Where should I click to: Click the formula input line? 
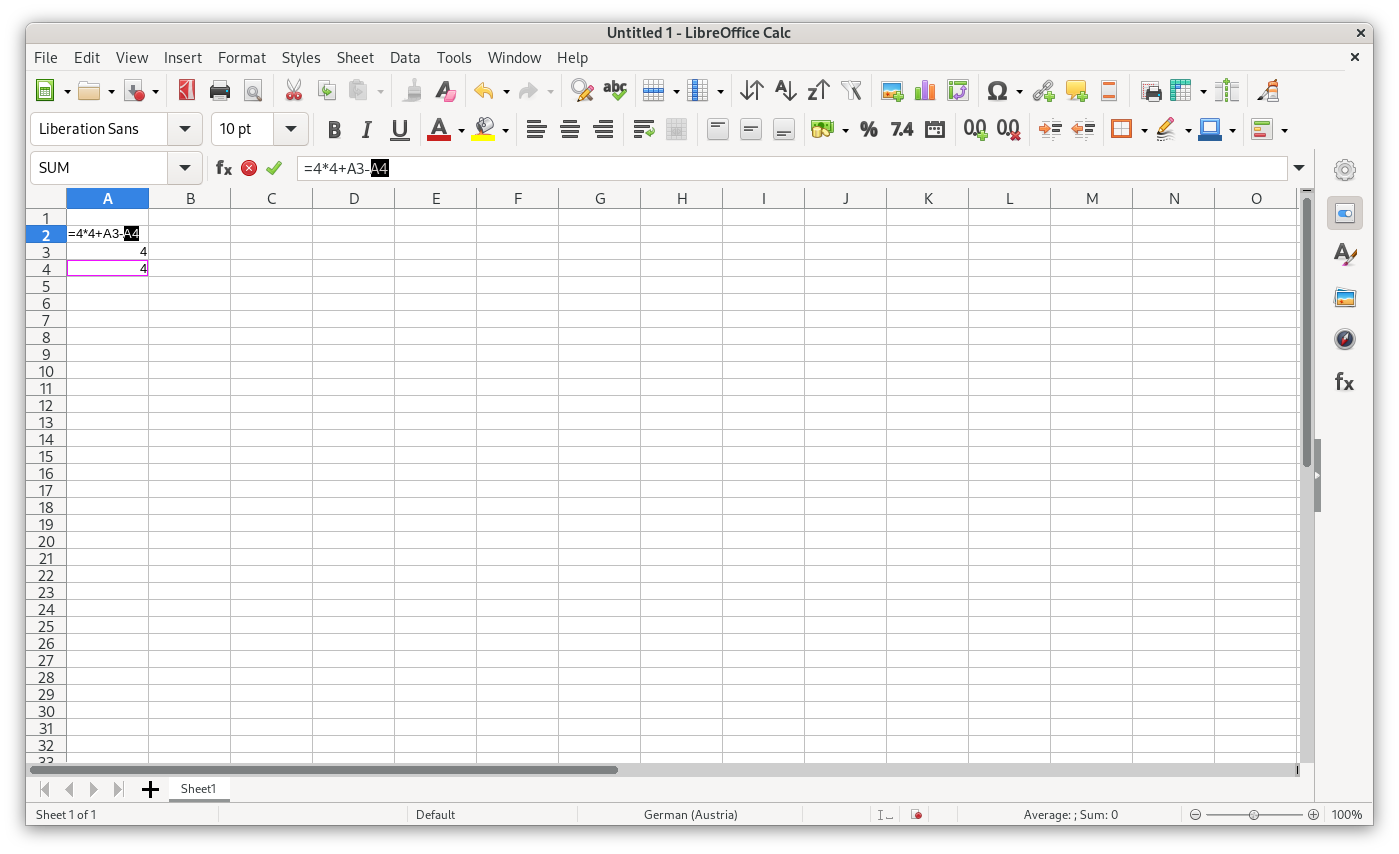click(790, 168)
